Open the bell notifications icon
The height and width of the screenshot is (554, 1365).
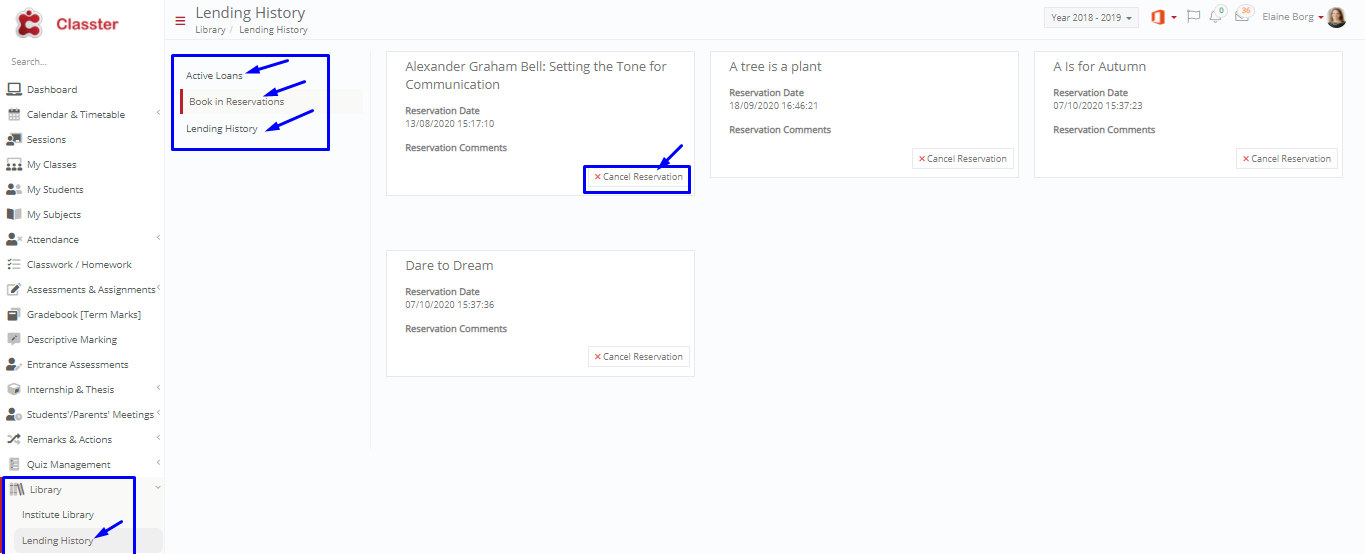point(1216,16)
